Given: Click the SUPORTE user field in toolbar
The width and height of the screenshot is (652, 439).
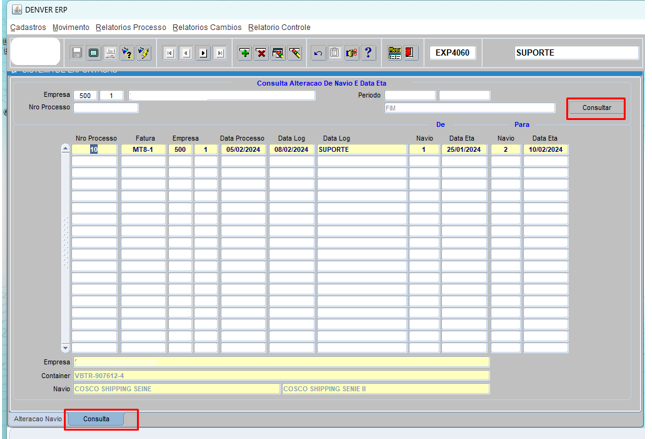Looking at the screenshot, I should [576, 53].
